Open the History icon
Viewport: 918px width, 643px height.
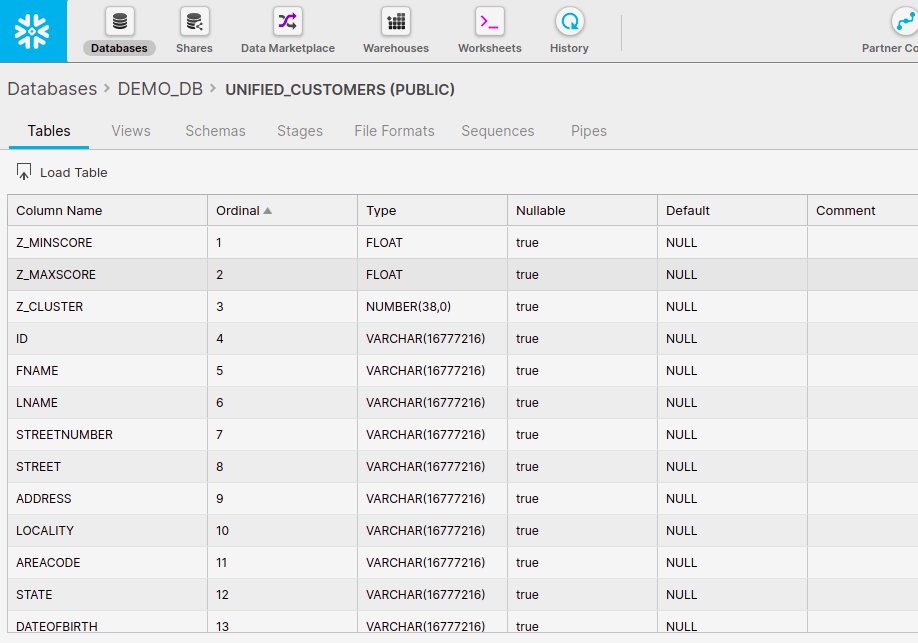point(569,22)
